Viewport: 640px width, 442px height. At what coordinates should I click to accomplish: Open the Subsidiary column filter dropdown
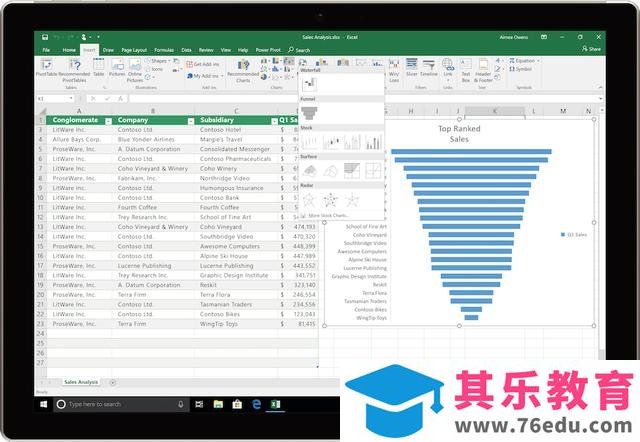(x=274, y=121)
